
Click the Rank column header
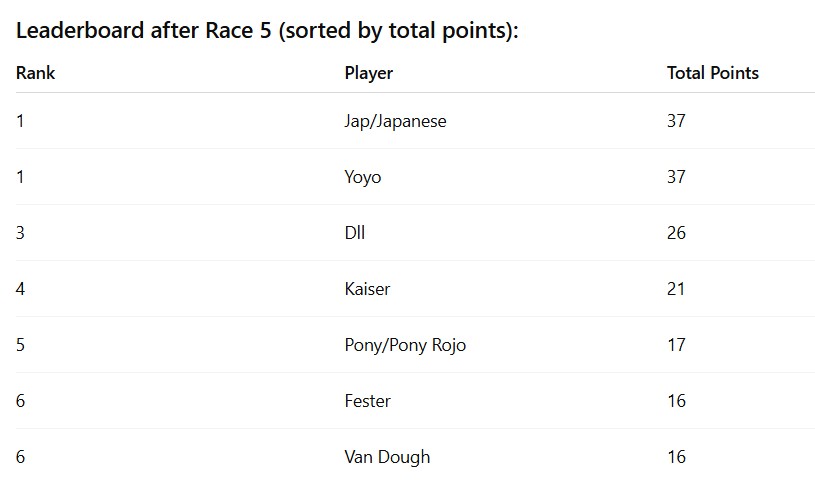point(35,73)
